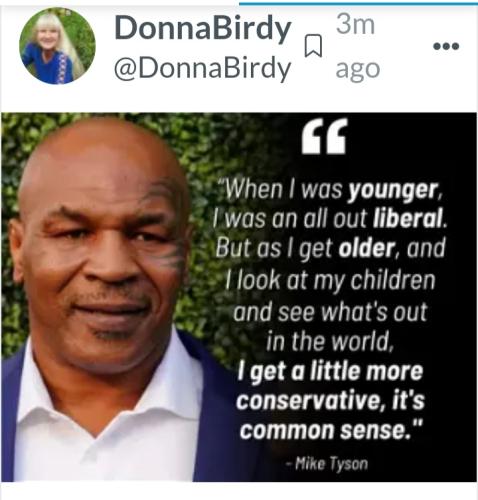The width and height of the screenshot is (478, 500).
Task: Click the blue loading bar at top
Action: click(x=358, y=4)
